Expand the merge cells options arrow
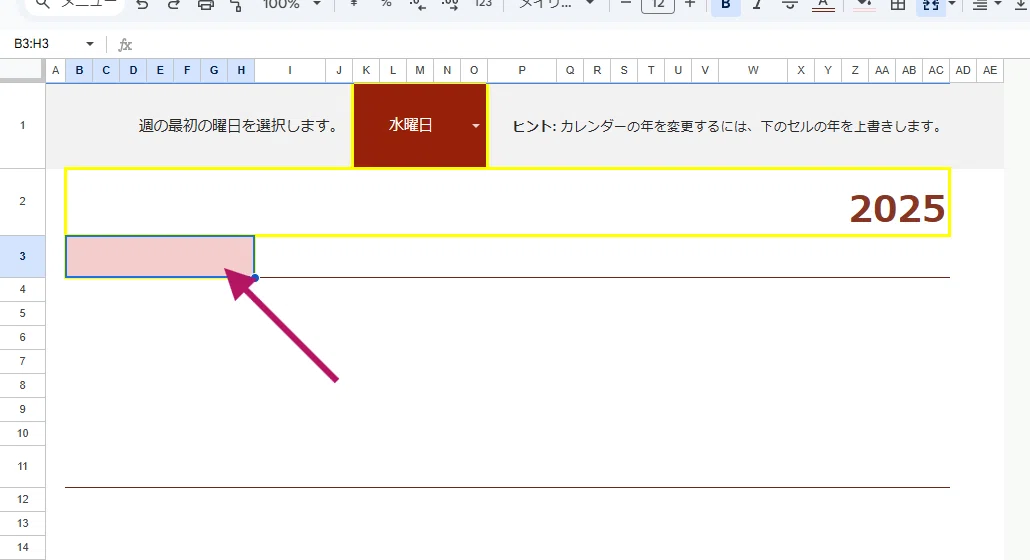 [x=952, y=5]
